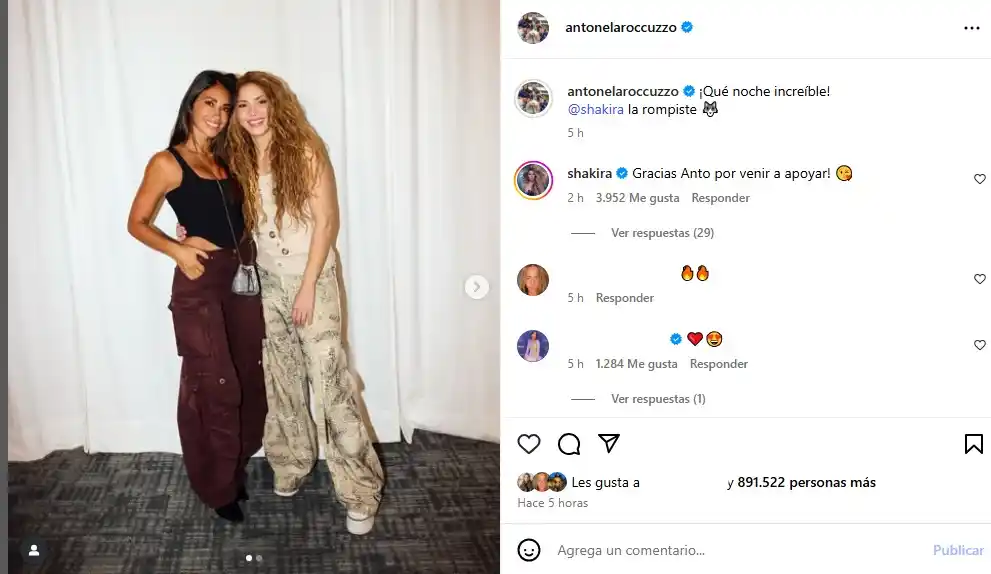This screenshot has height=574, width=991.
Task: Open the comment bubble icon
Action: point(569,444)
